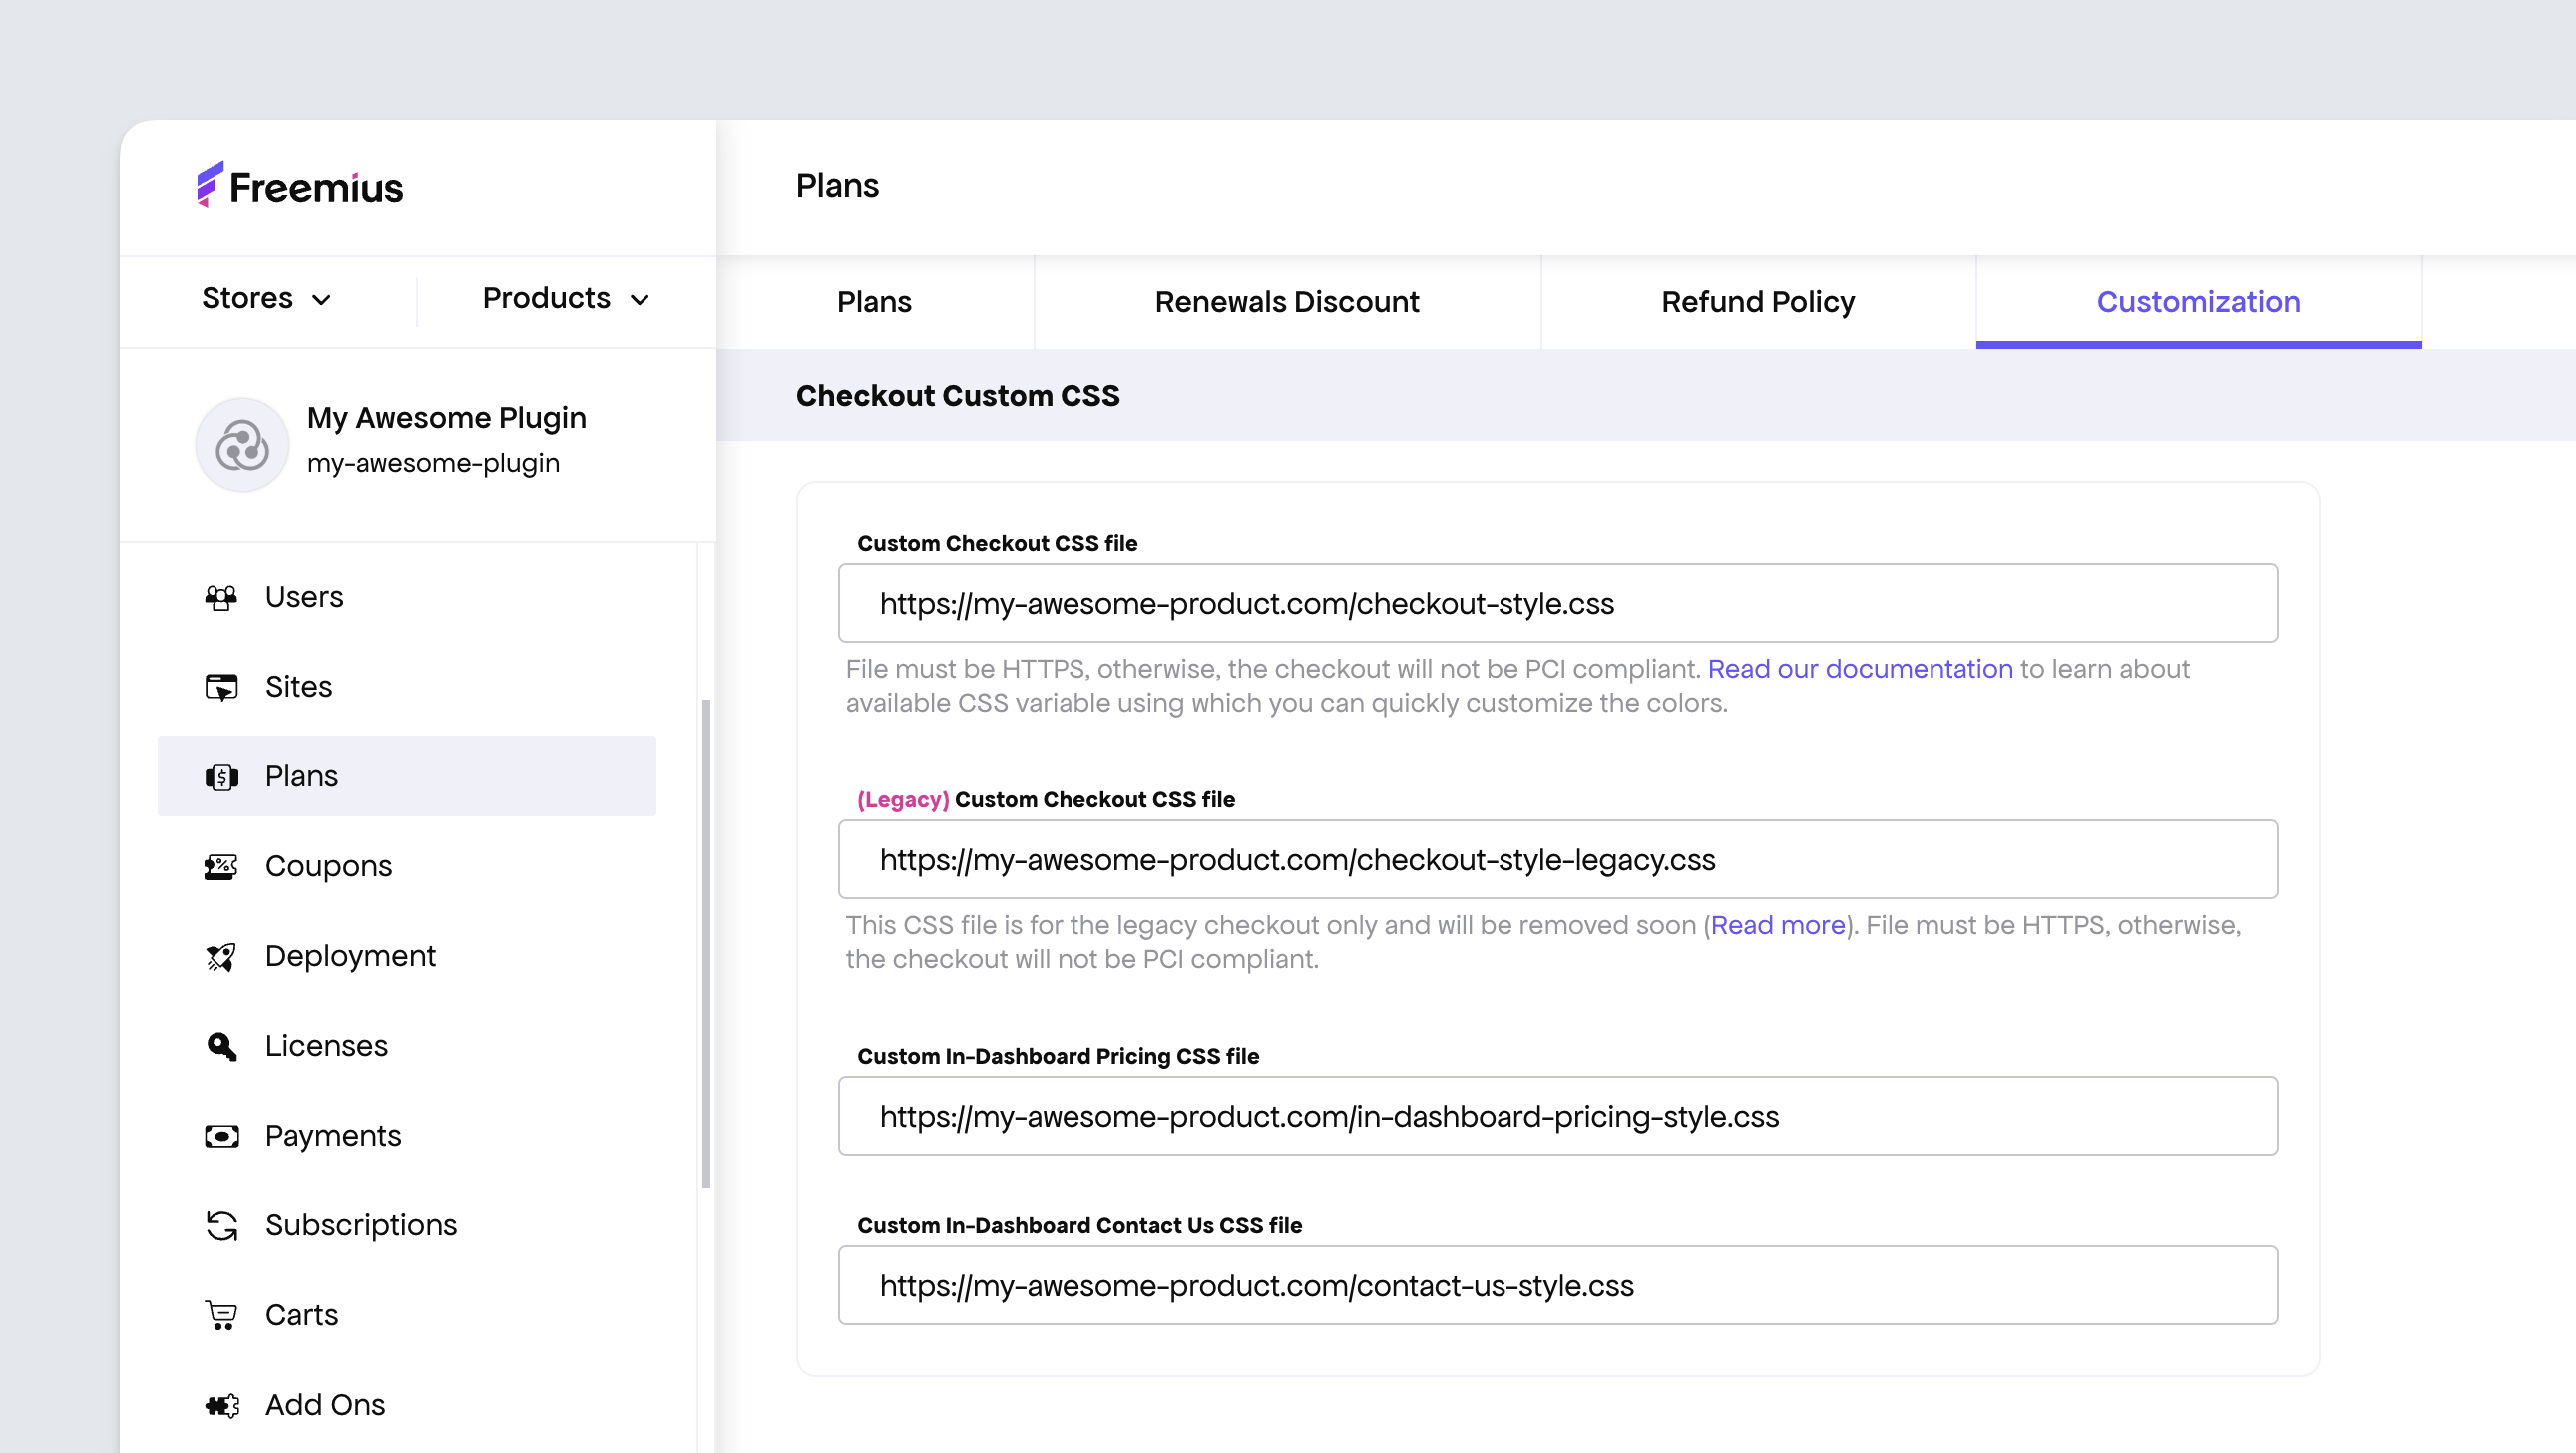Click the Subscriptions refresh icon
The height and width of the screenshot is (1453, 2576).
221,1226
